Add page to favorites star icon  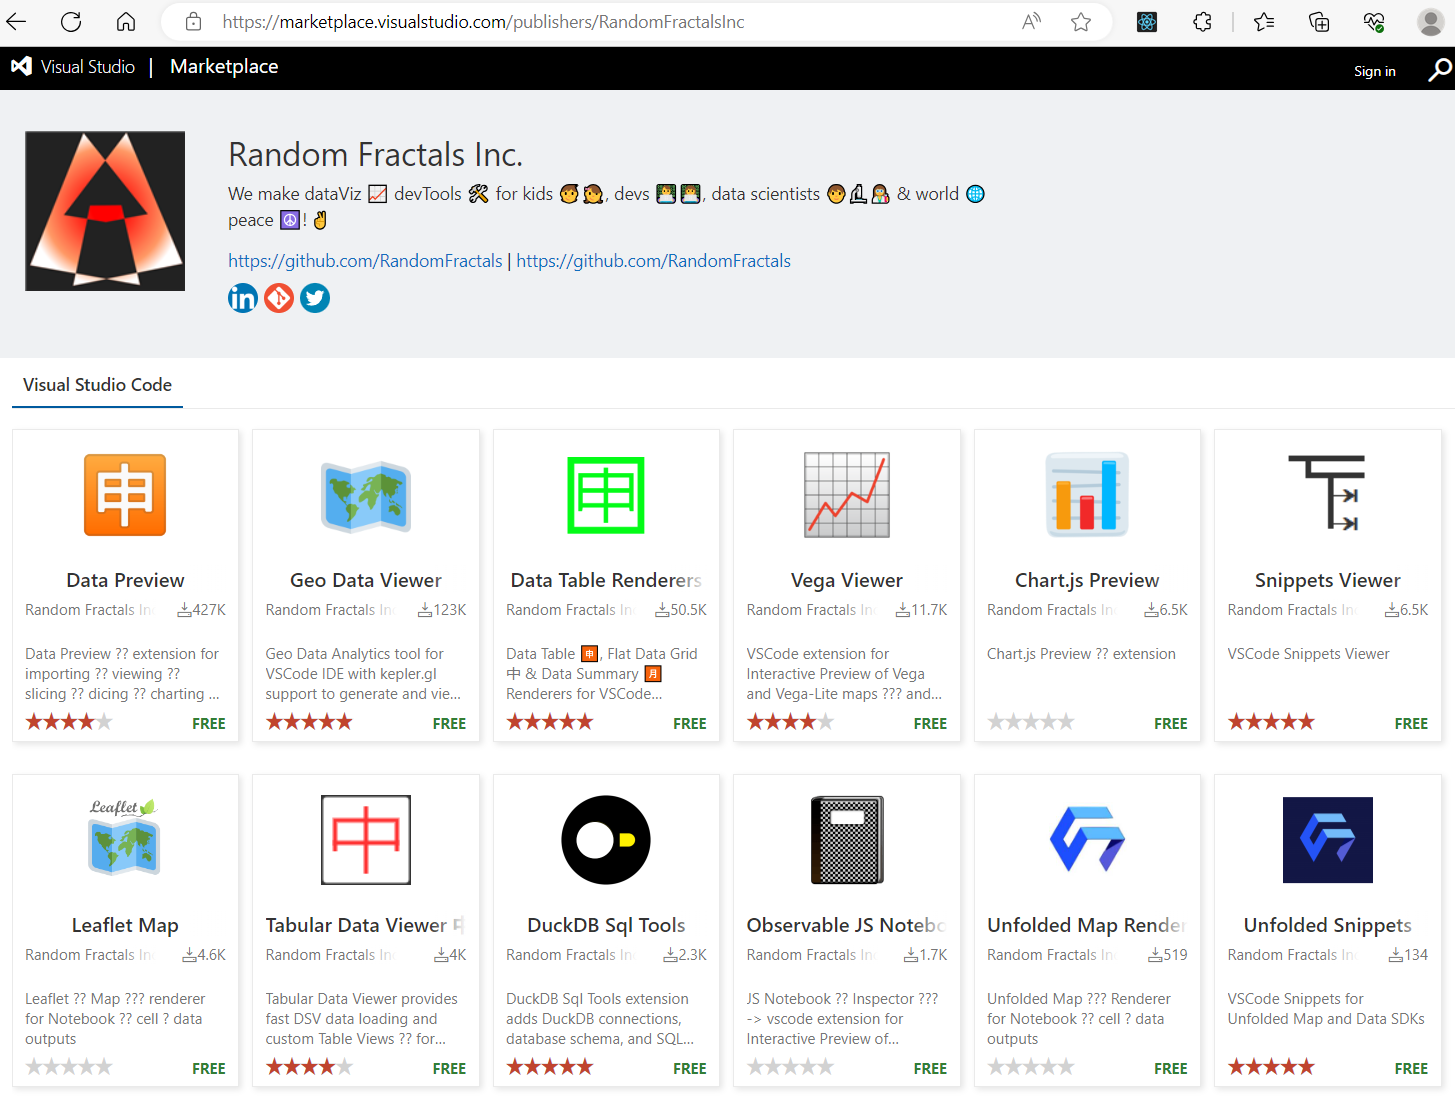pyautogui.click(x=1081, y=22)
